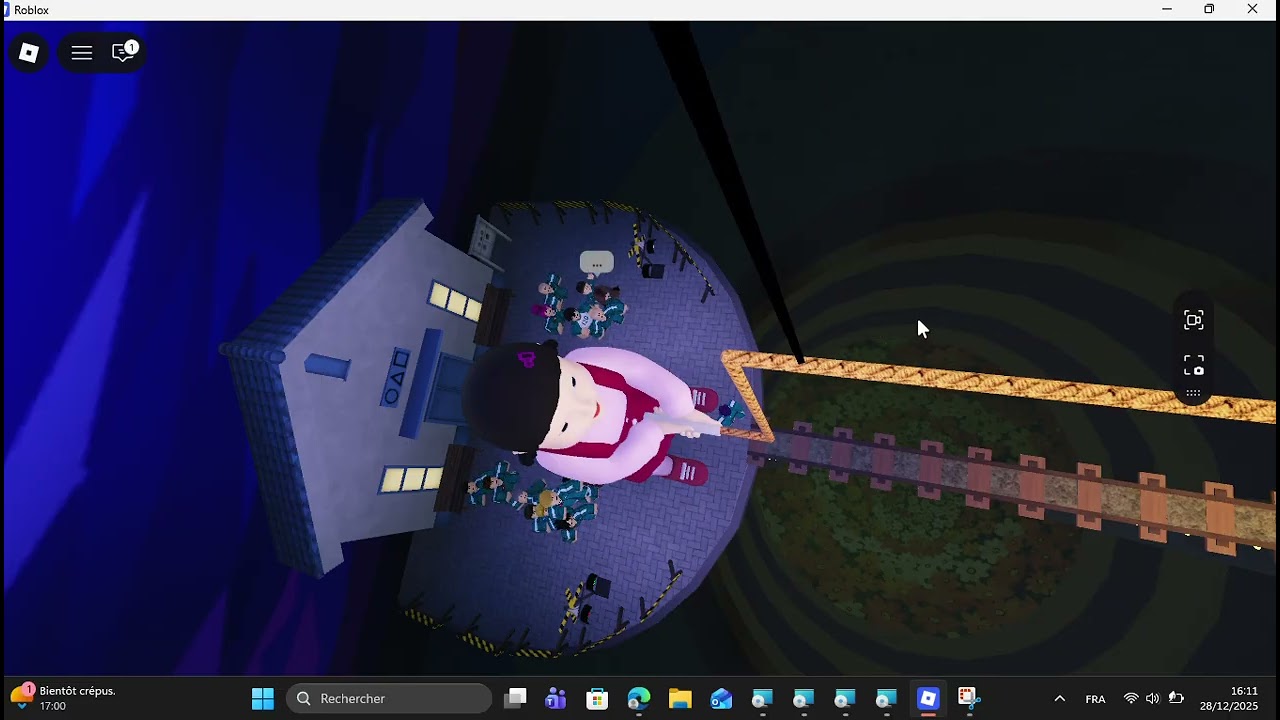The height and width of the screenshot is (720, 1280).
Task: Open volume control via the speaker icon
Action: coord(1153,698)
